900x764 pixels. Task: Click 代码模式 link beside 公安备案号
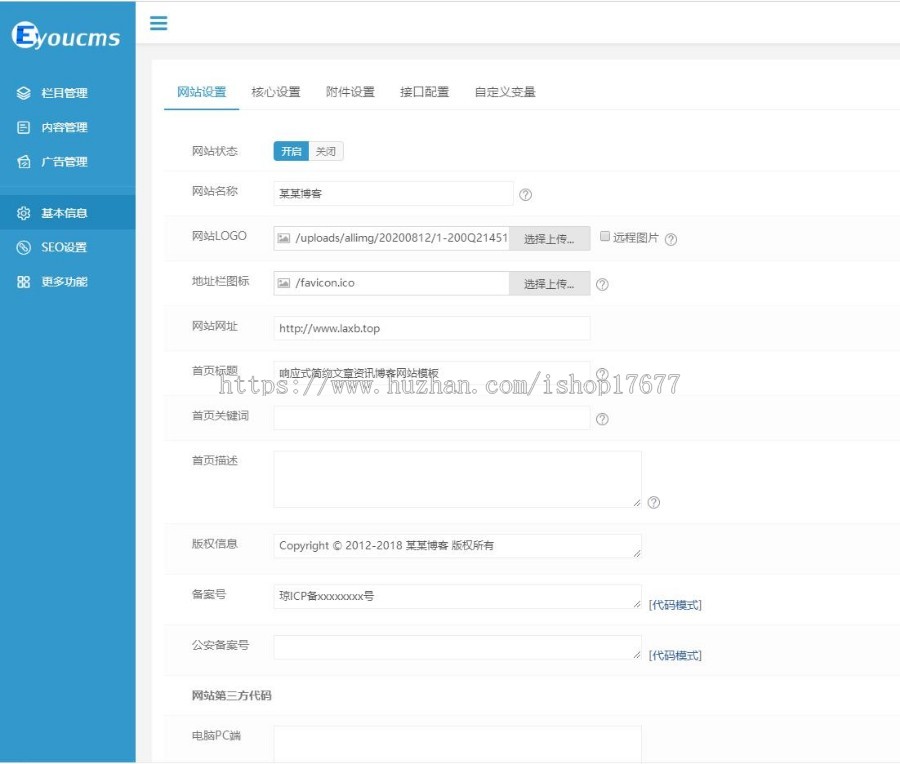click(x=675, y=656)
